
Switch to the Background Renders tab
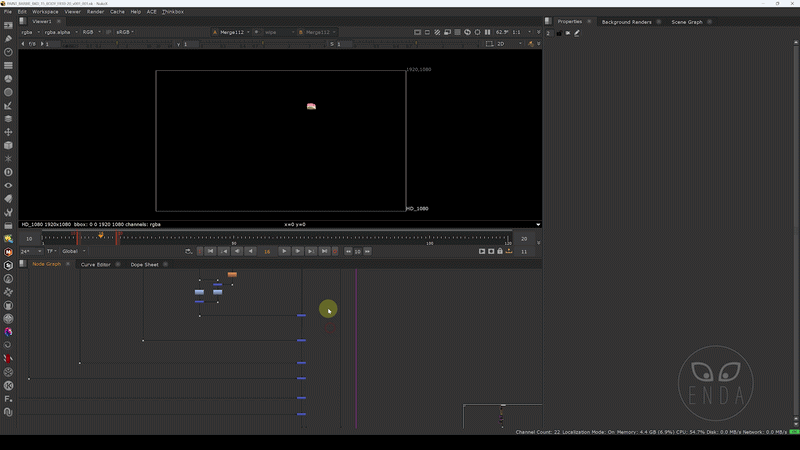tap(626, 22)
